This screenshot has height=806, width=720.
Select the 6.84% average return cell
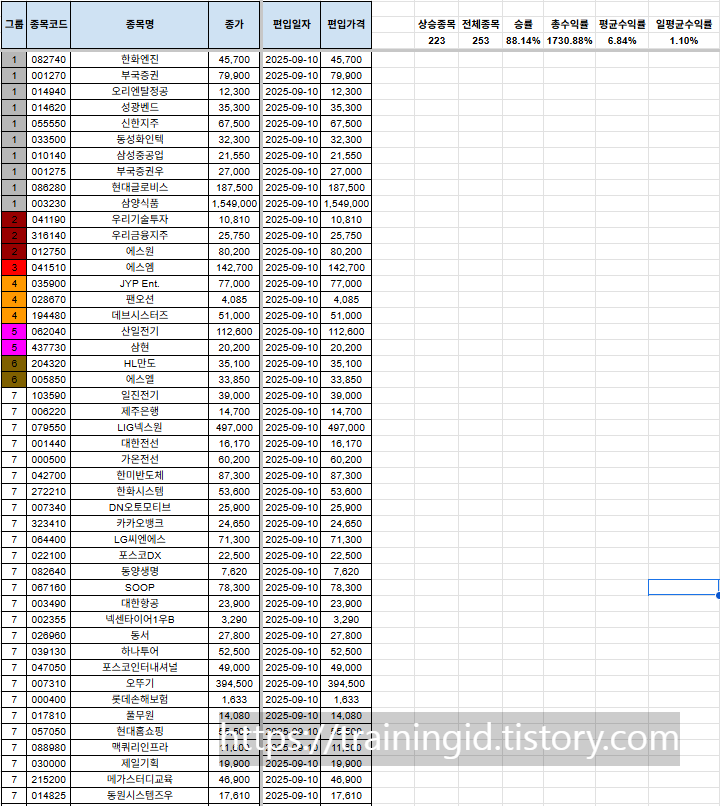pos(622,41)
